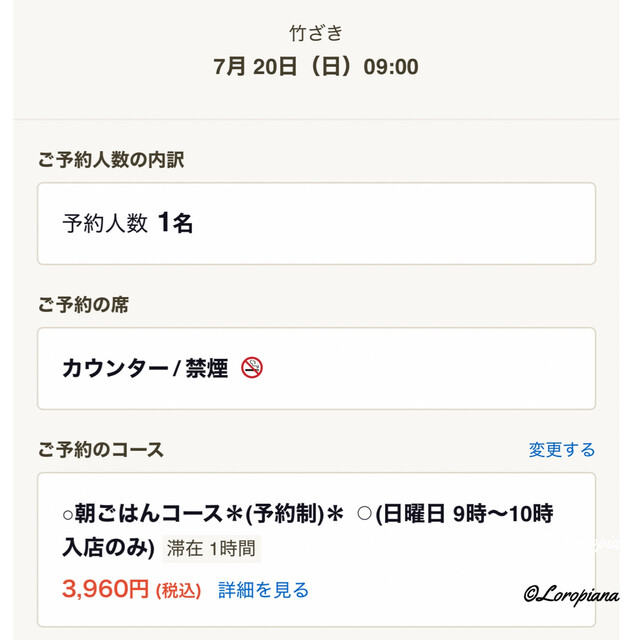Click the (税込) tax label
Image resolution: width=640 pixels, height=640 pixels.
180,591
